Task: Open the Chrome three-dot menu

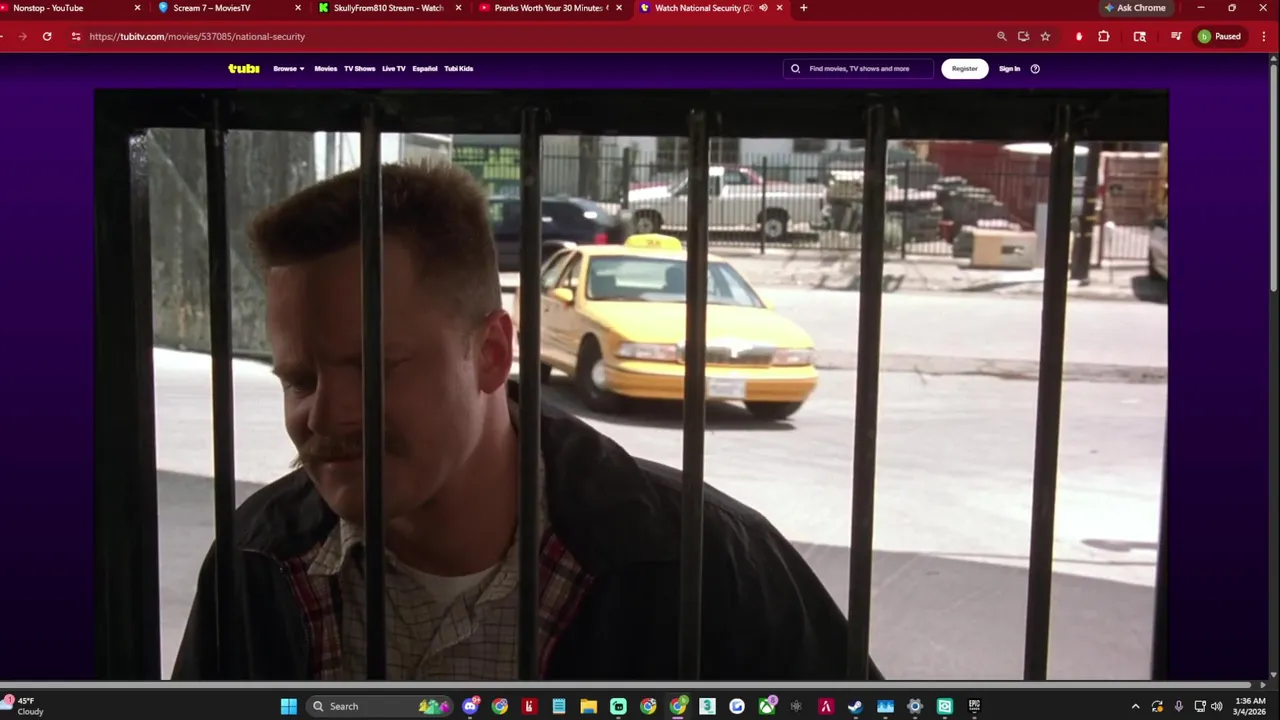Action: (x=1262, y=36)
